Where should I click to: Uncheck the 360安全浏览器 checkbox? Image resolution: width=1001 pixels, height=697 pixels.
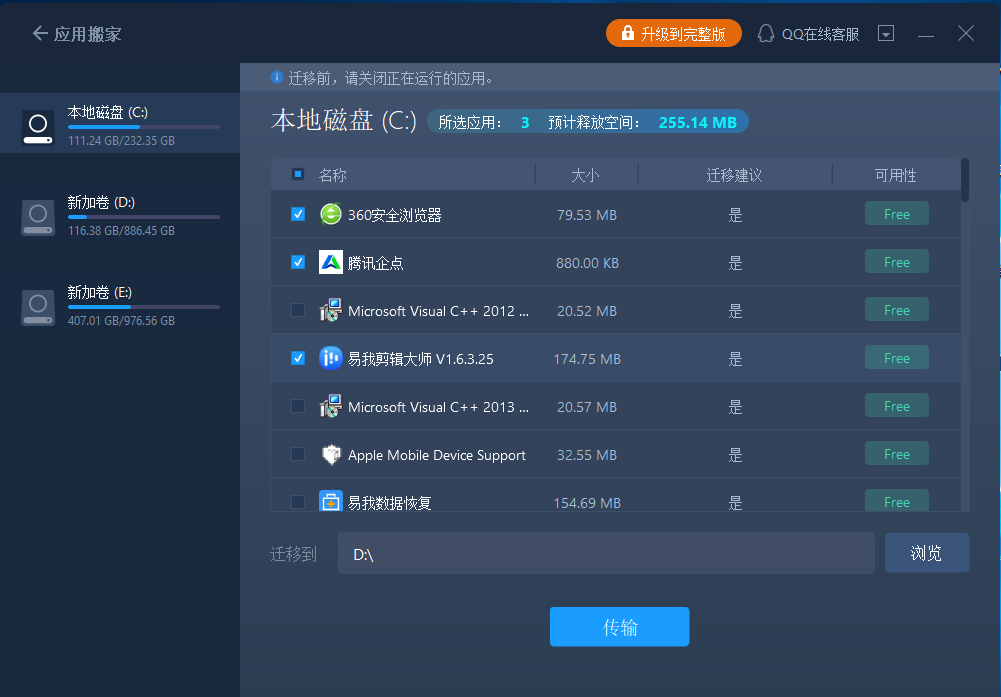click(297, 214)
